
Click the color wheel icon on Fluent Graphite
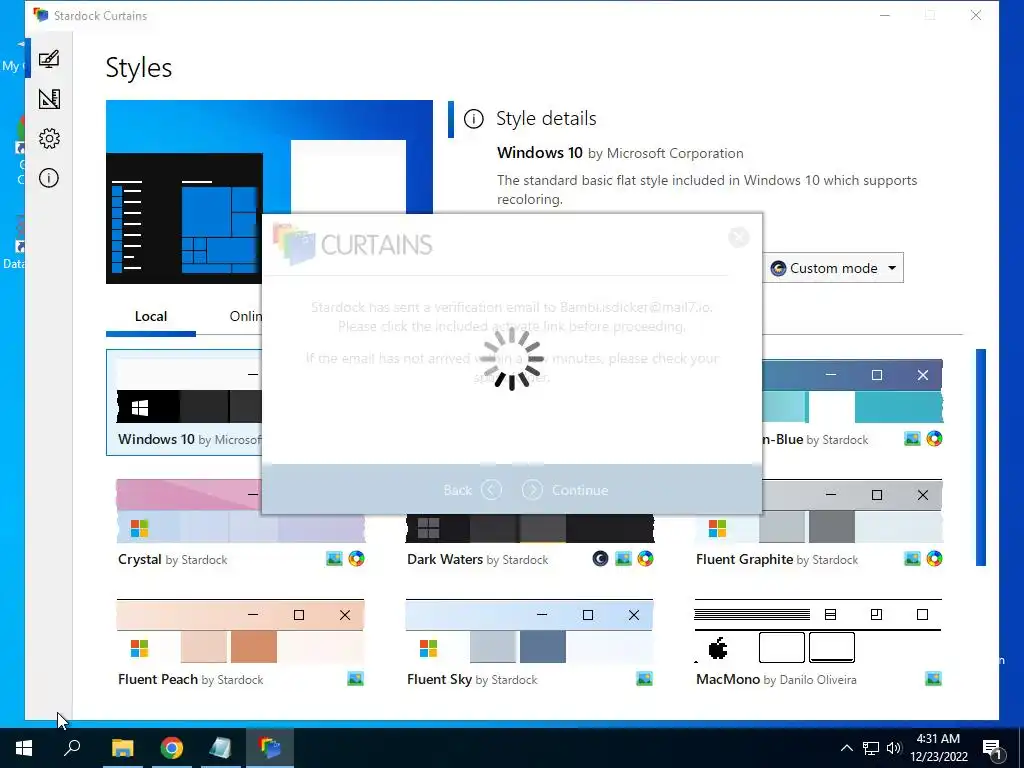tap(935, 559)
